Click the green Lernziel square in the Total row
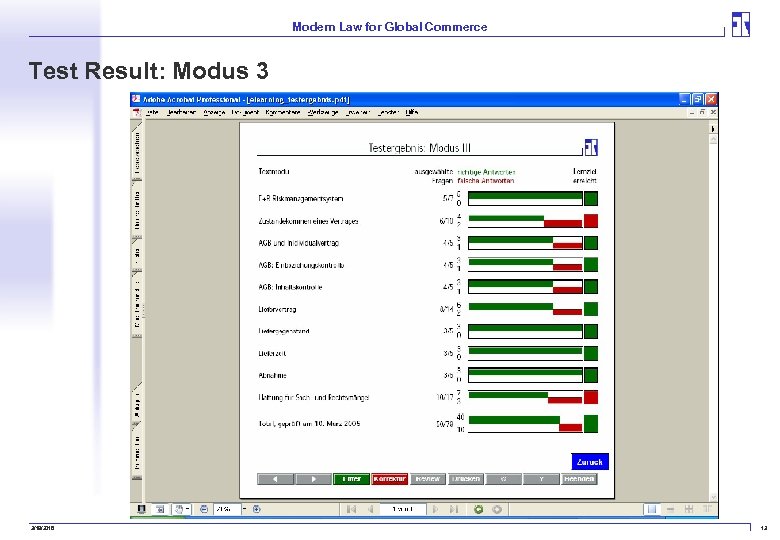780x540 pixels. (591, 424)
